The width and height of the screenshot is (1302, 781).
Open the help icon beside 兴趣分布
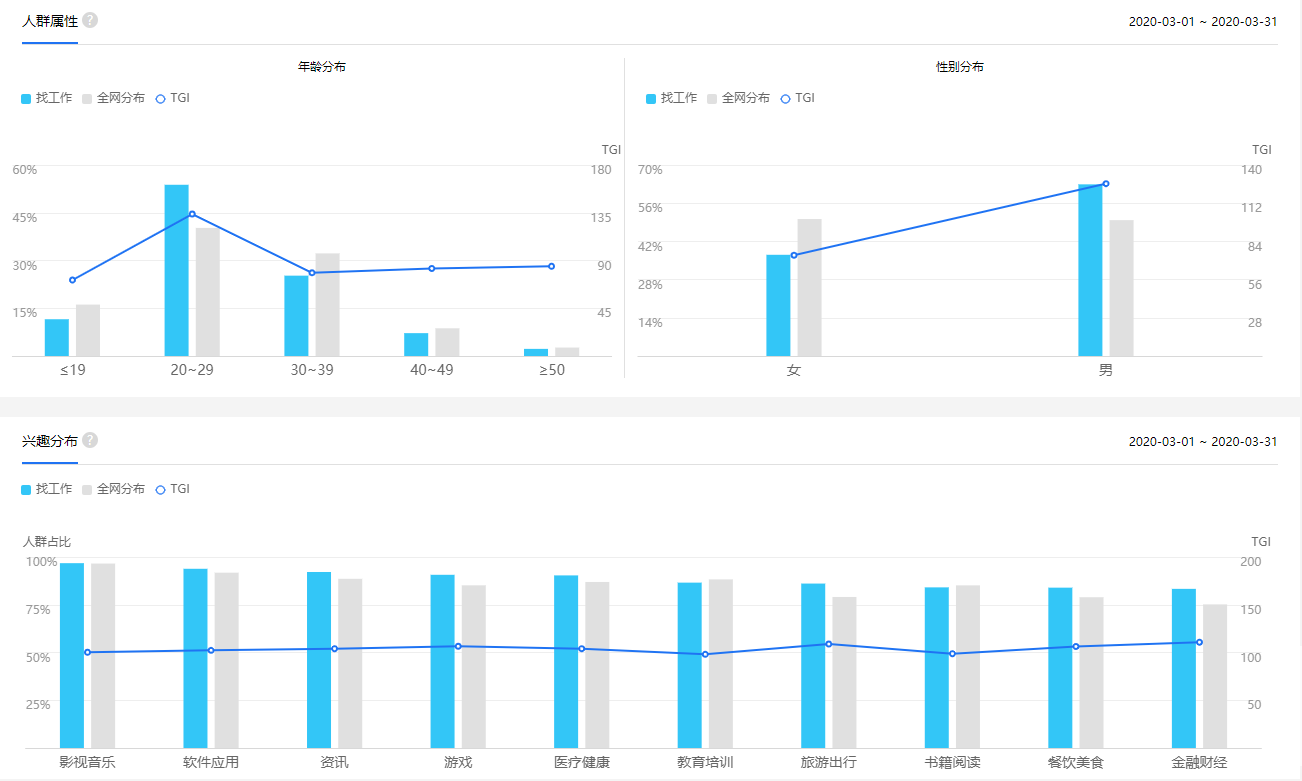(90, 441)
